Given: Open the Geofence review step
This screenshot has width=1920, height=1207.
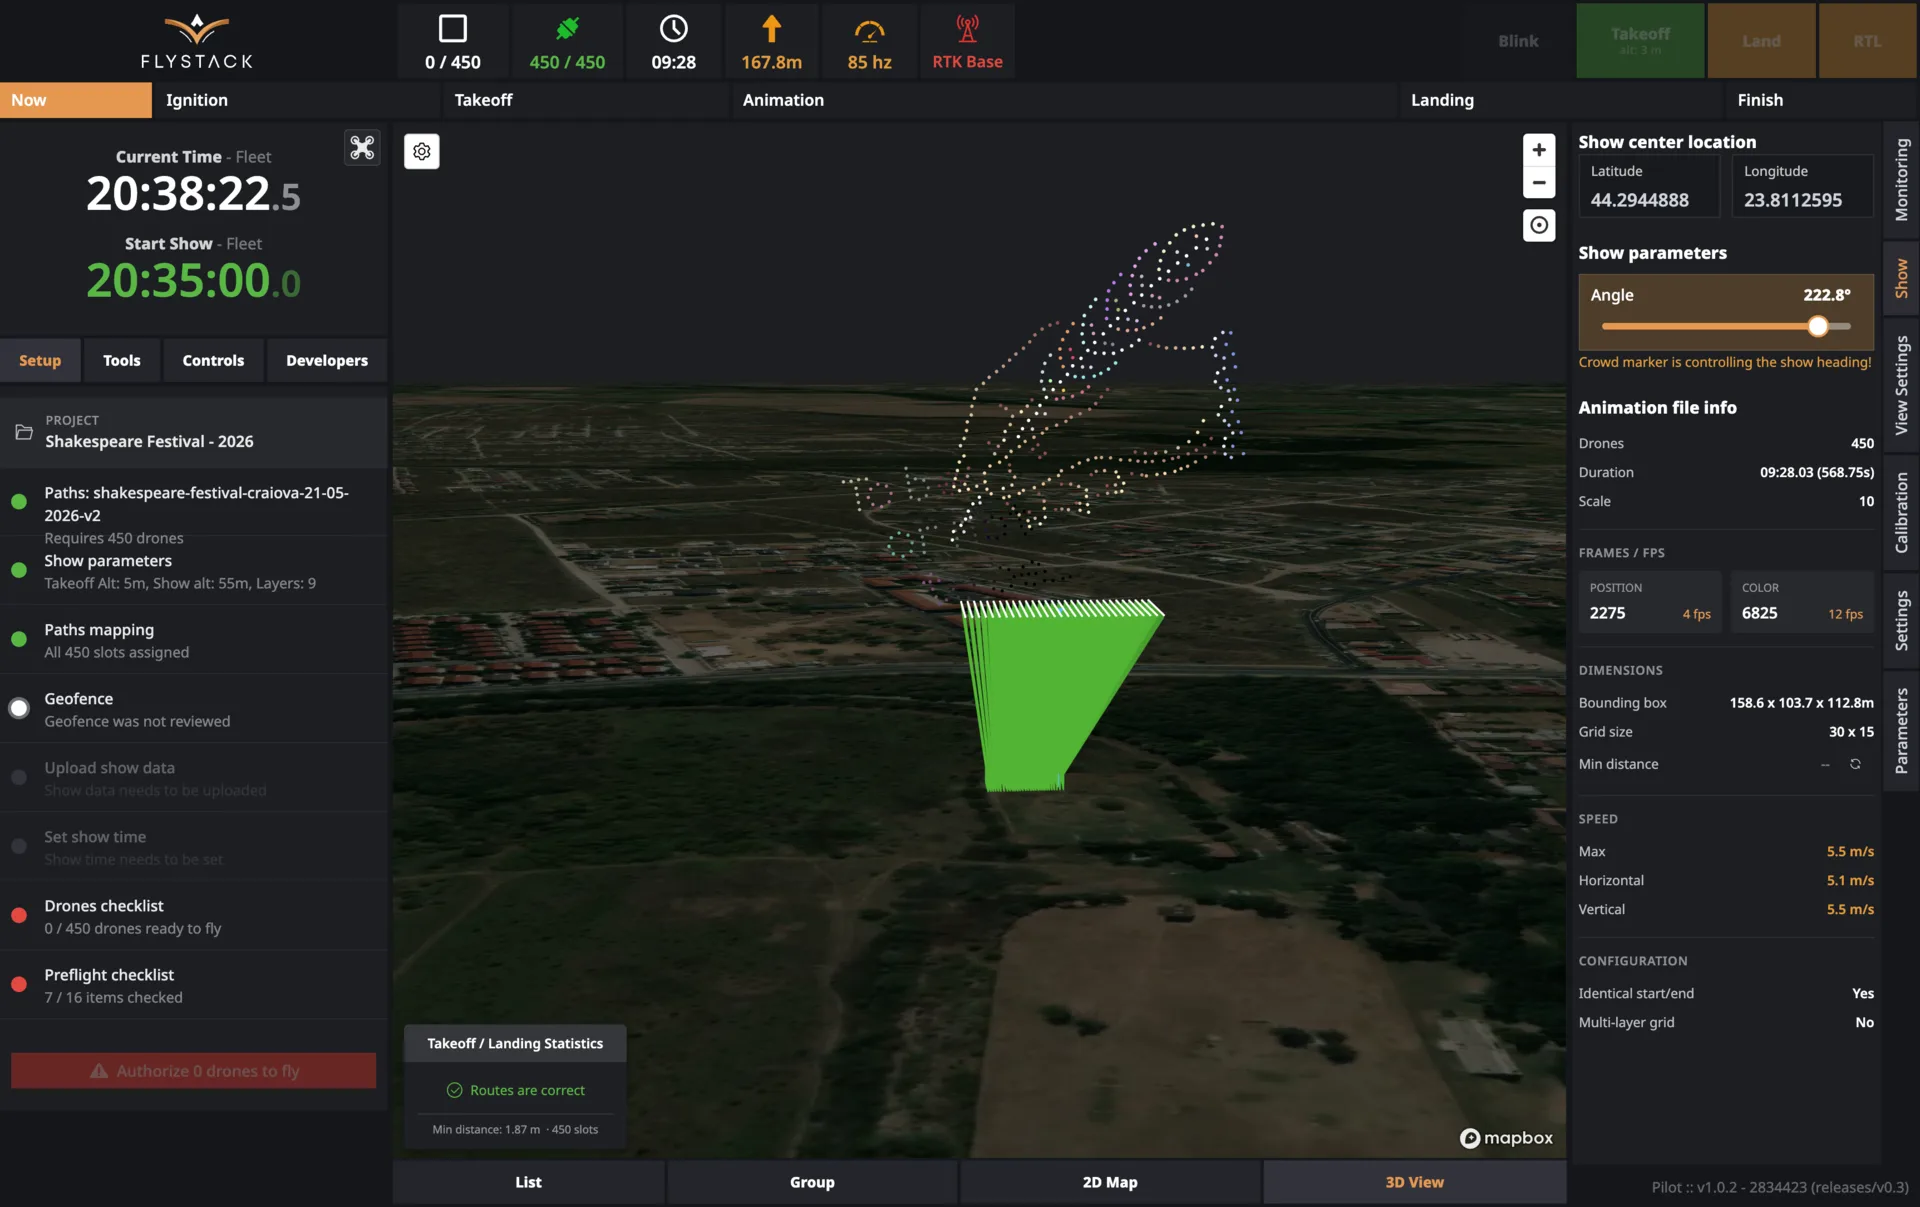Looking at the screenshot, I should pyautogui.click(x=194, y=709).
